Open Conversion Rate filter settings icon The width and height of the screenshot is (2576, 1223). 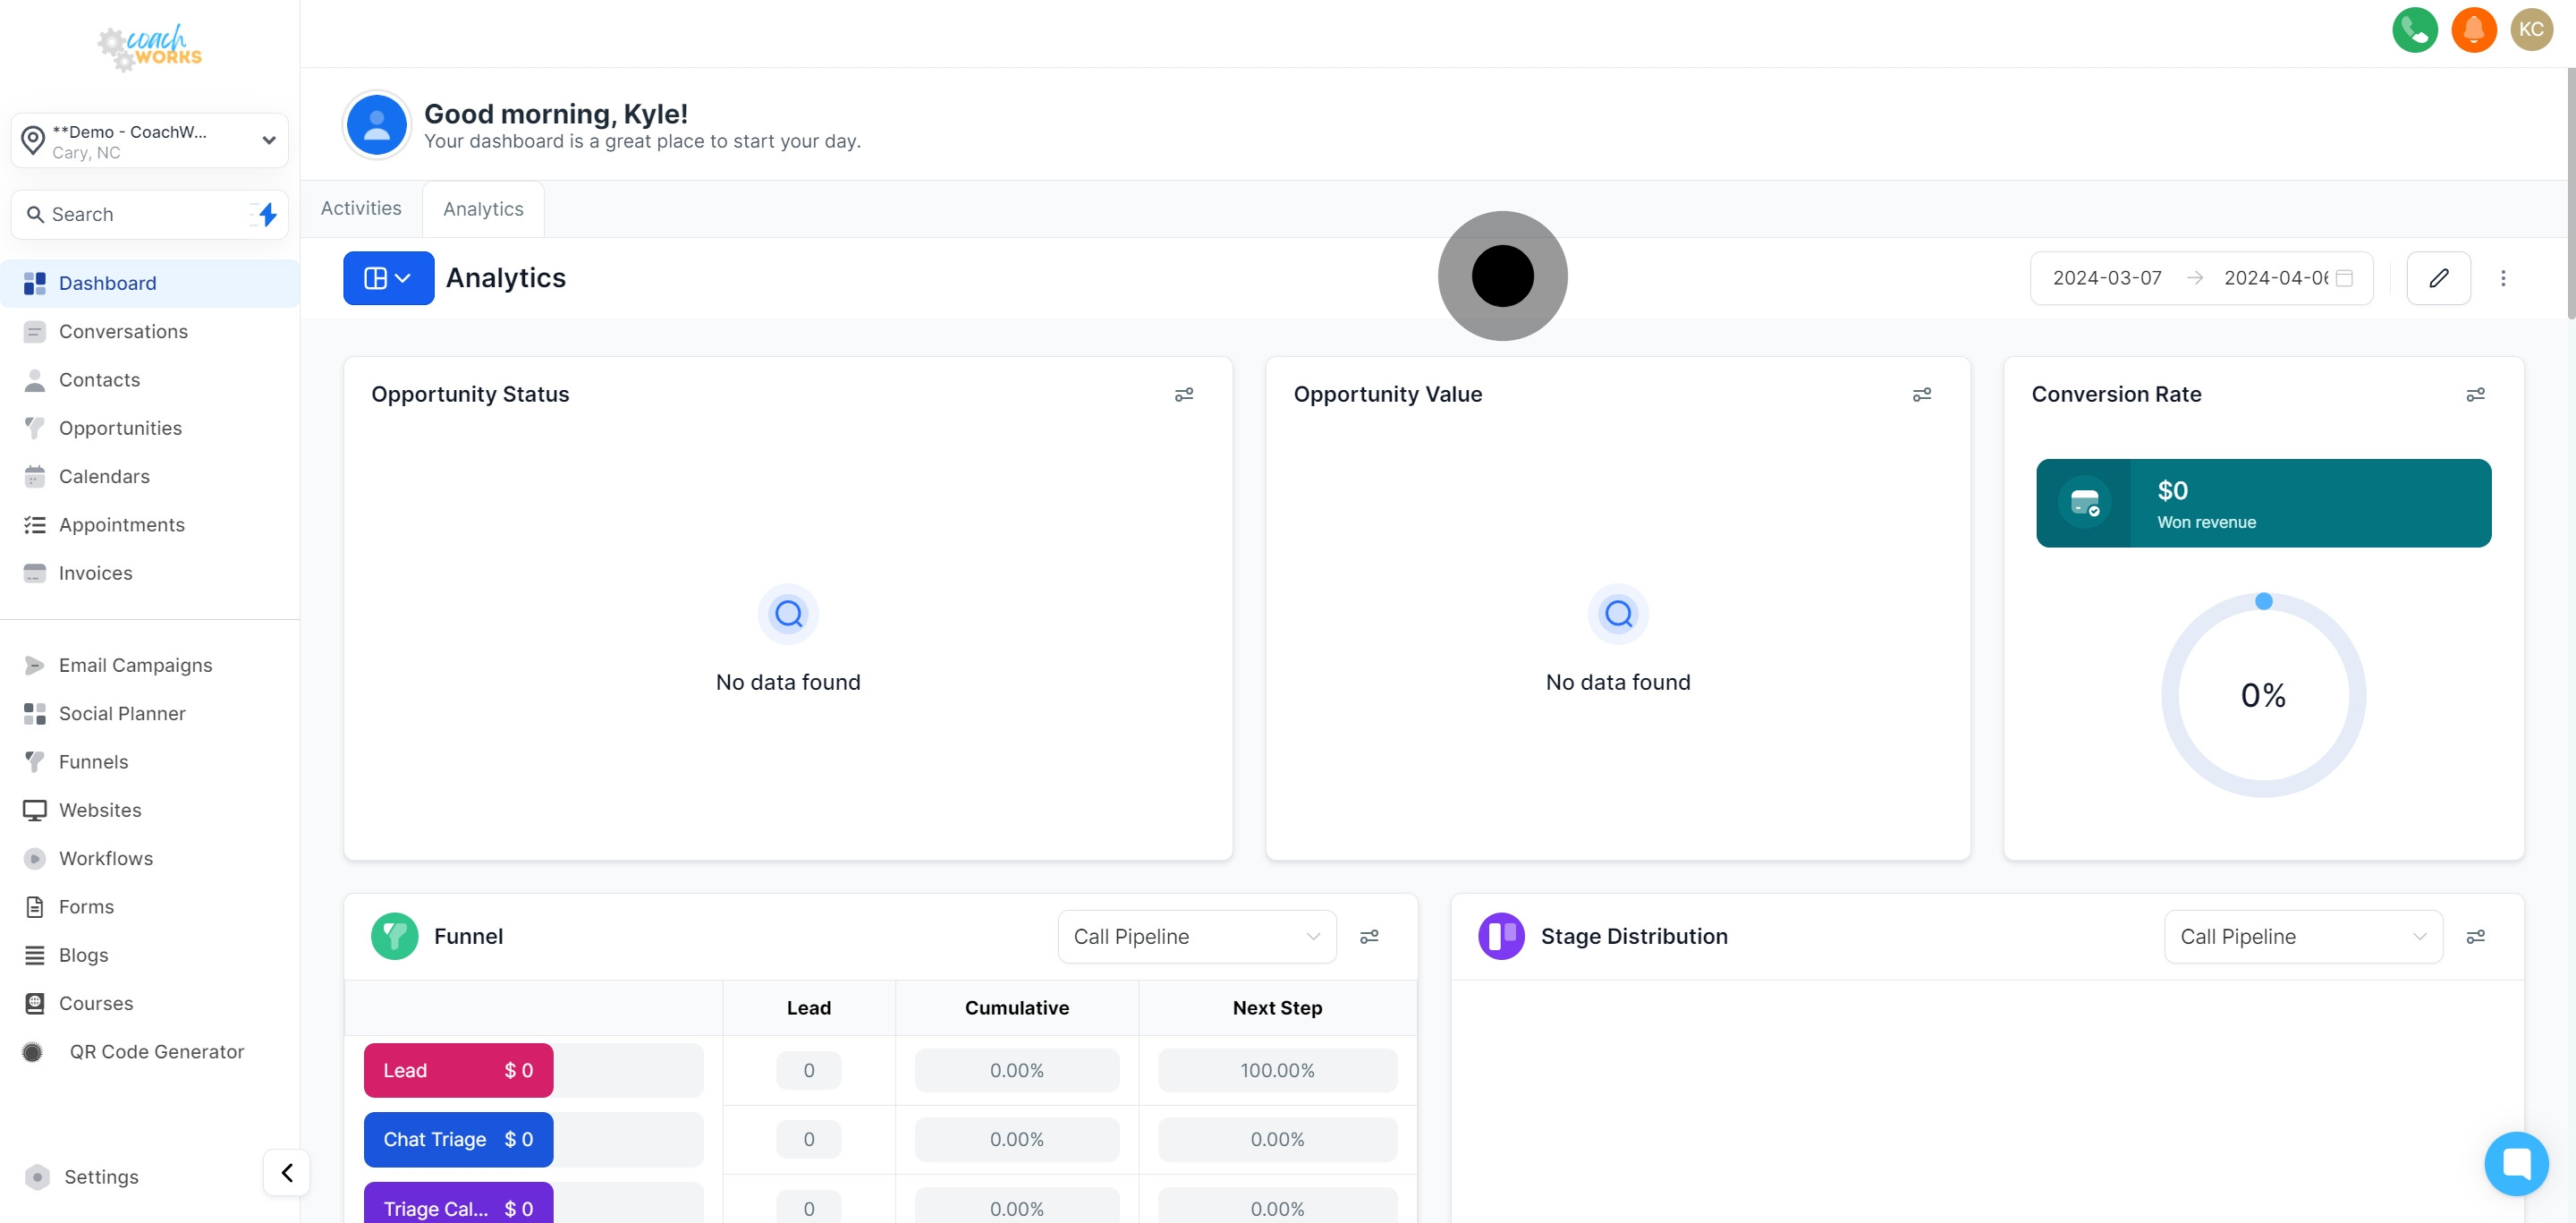[2475, 395]
